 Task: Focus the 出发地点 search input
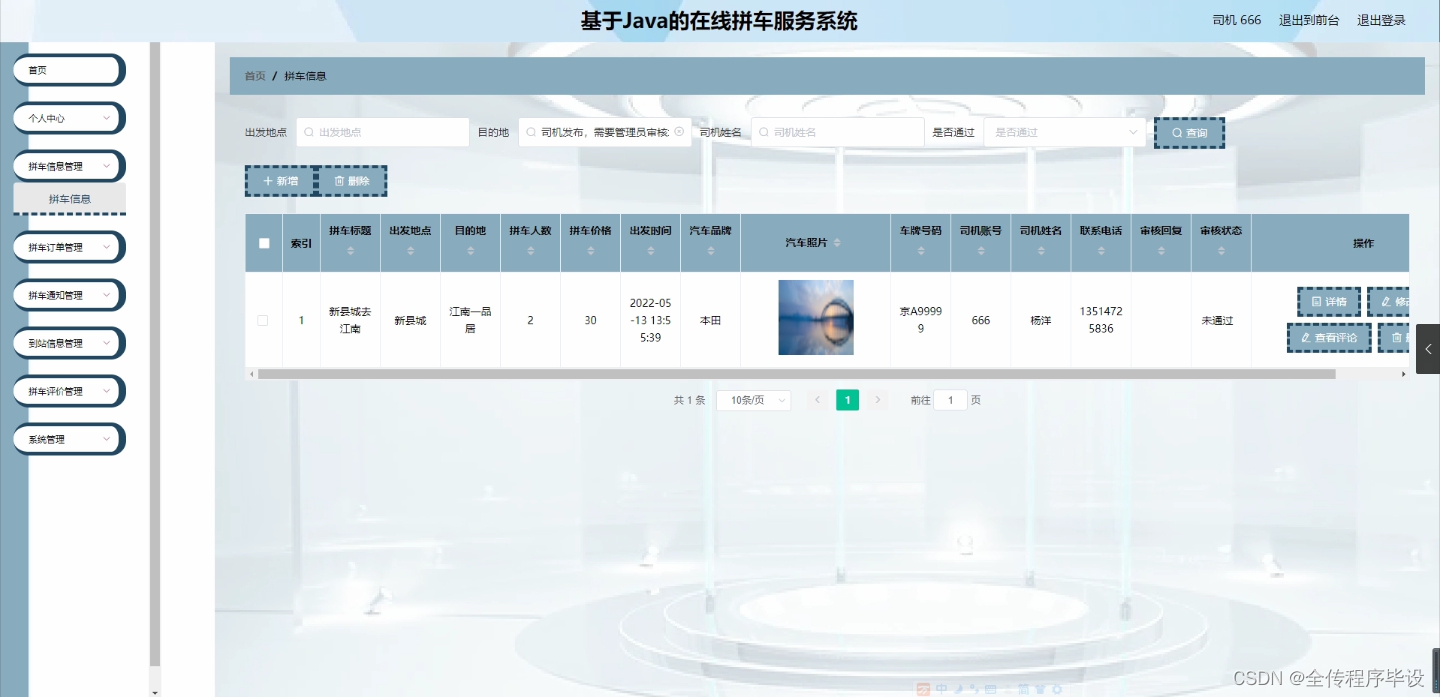point(382,132)
